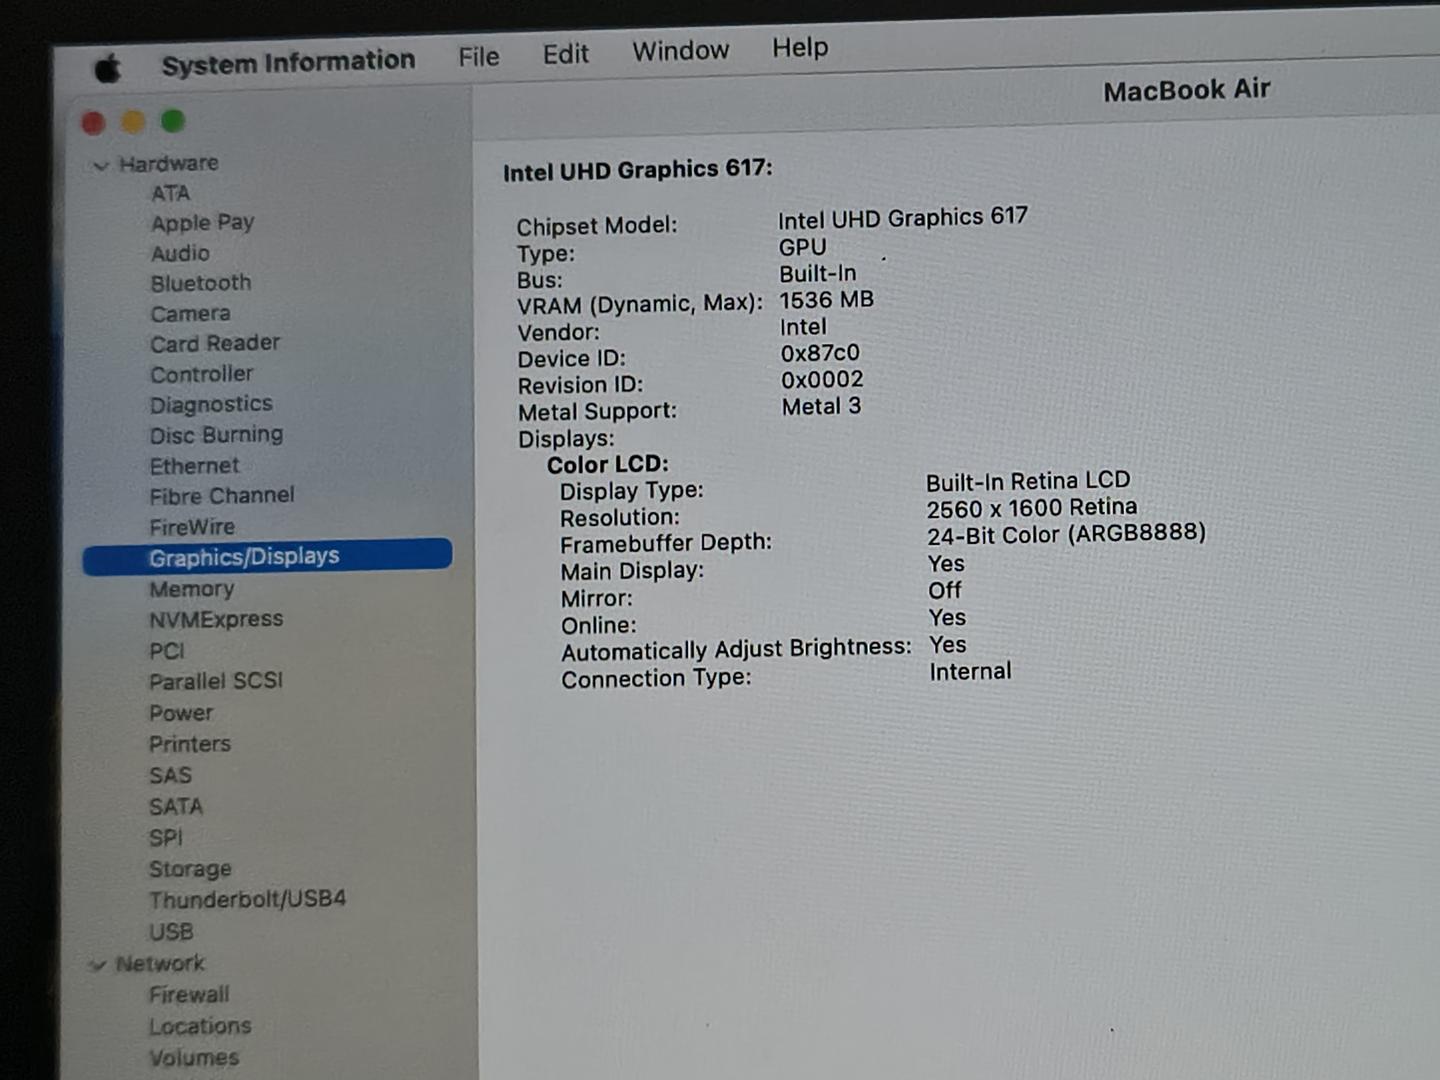Show Ethernet hardware information
Screen dimensions: 1440x1080
(195, 466)
